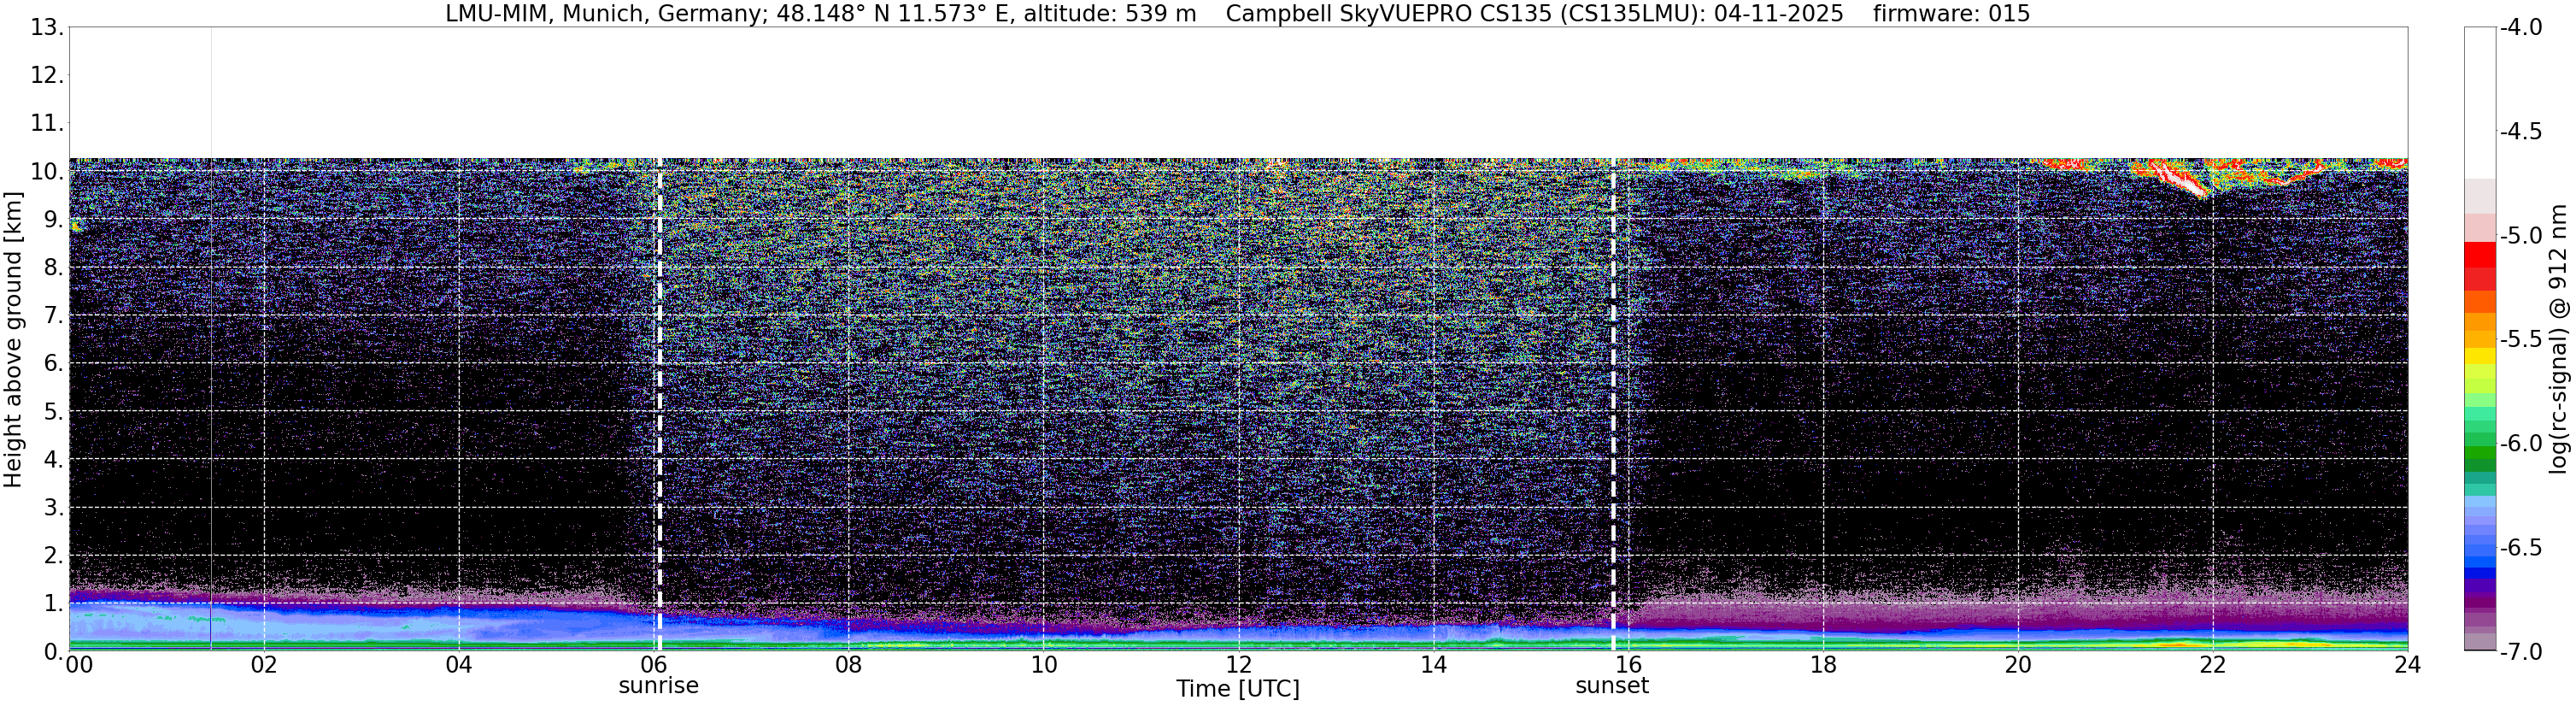
Task: Click the y-axis tick label '12.'
Action: pos(46,75)
